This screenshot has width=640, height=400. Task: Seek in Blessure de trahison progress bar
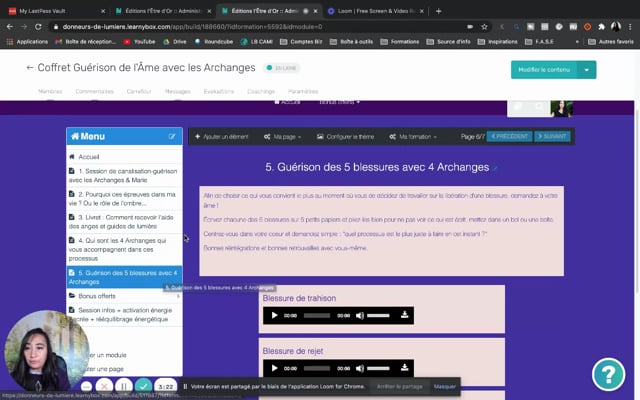317,316
